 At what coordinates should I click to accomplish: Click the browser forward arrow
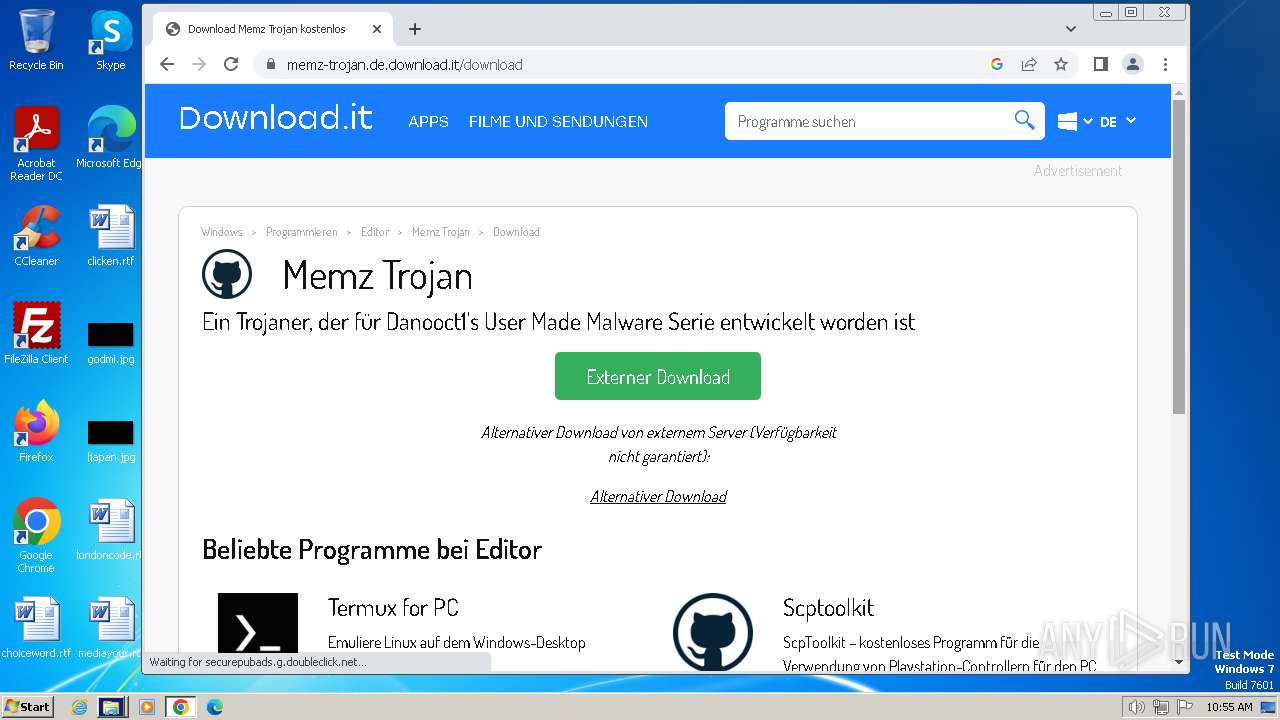pyautogui.click(x=199, y=64)
